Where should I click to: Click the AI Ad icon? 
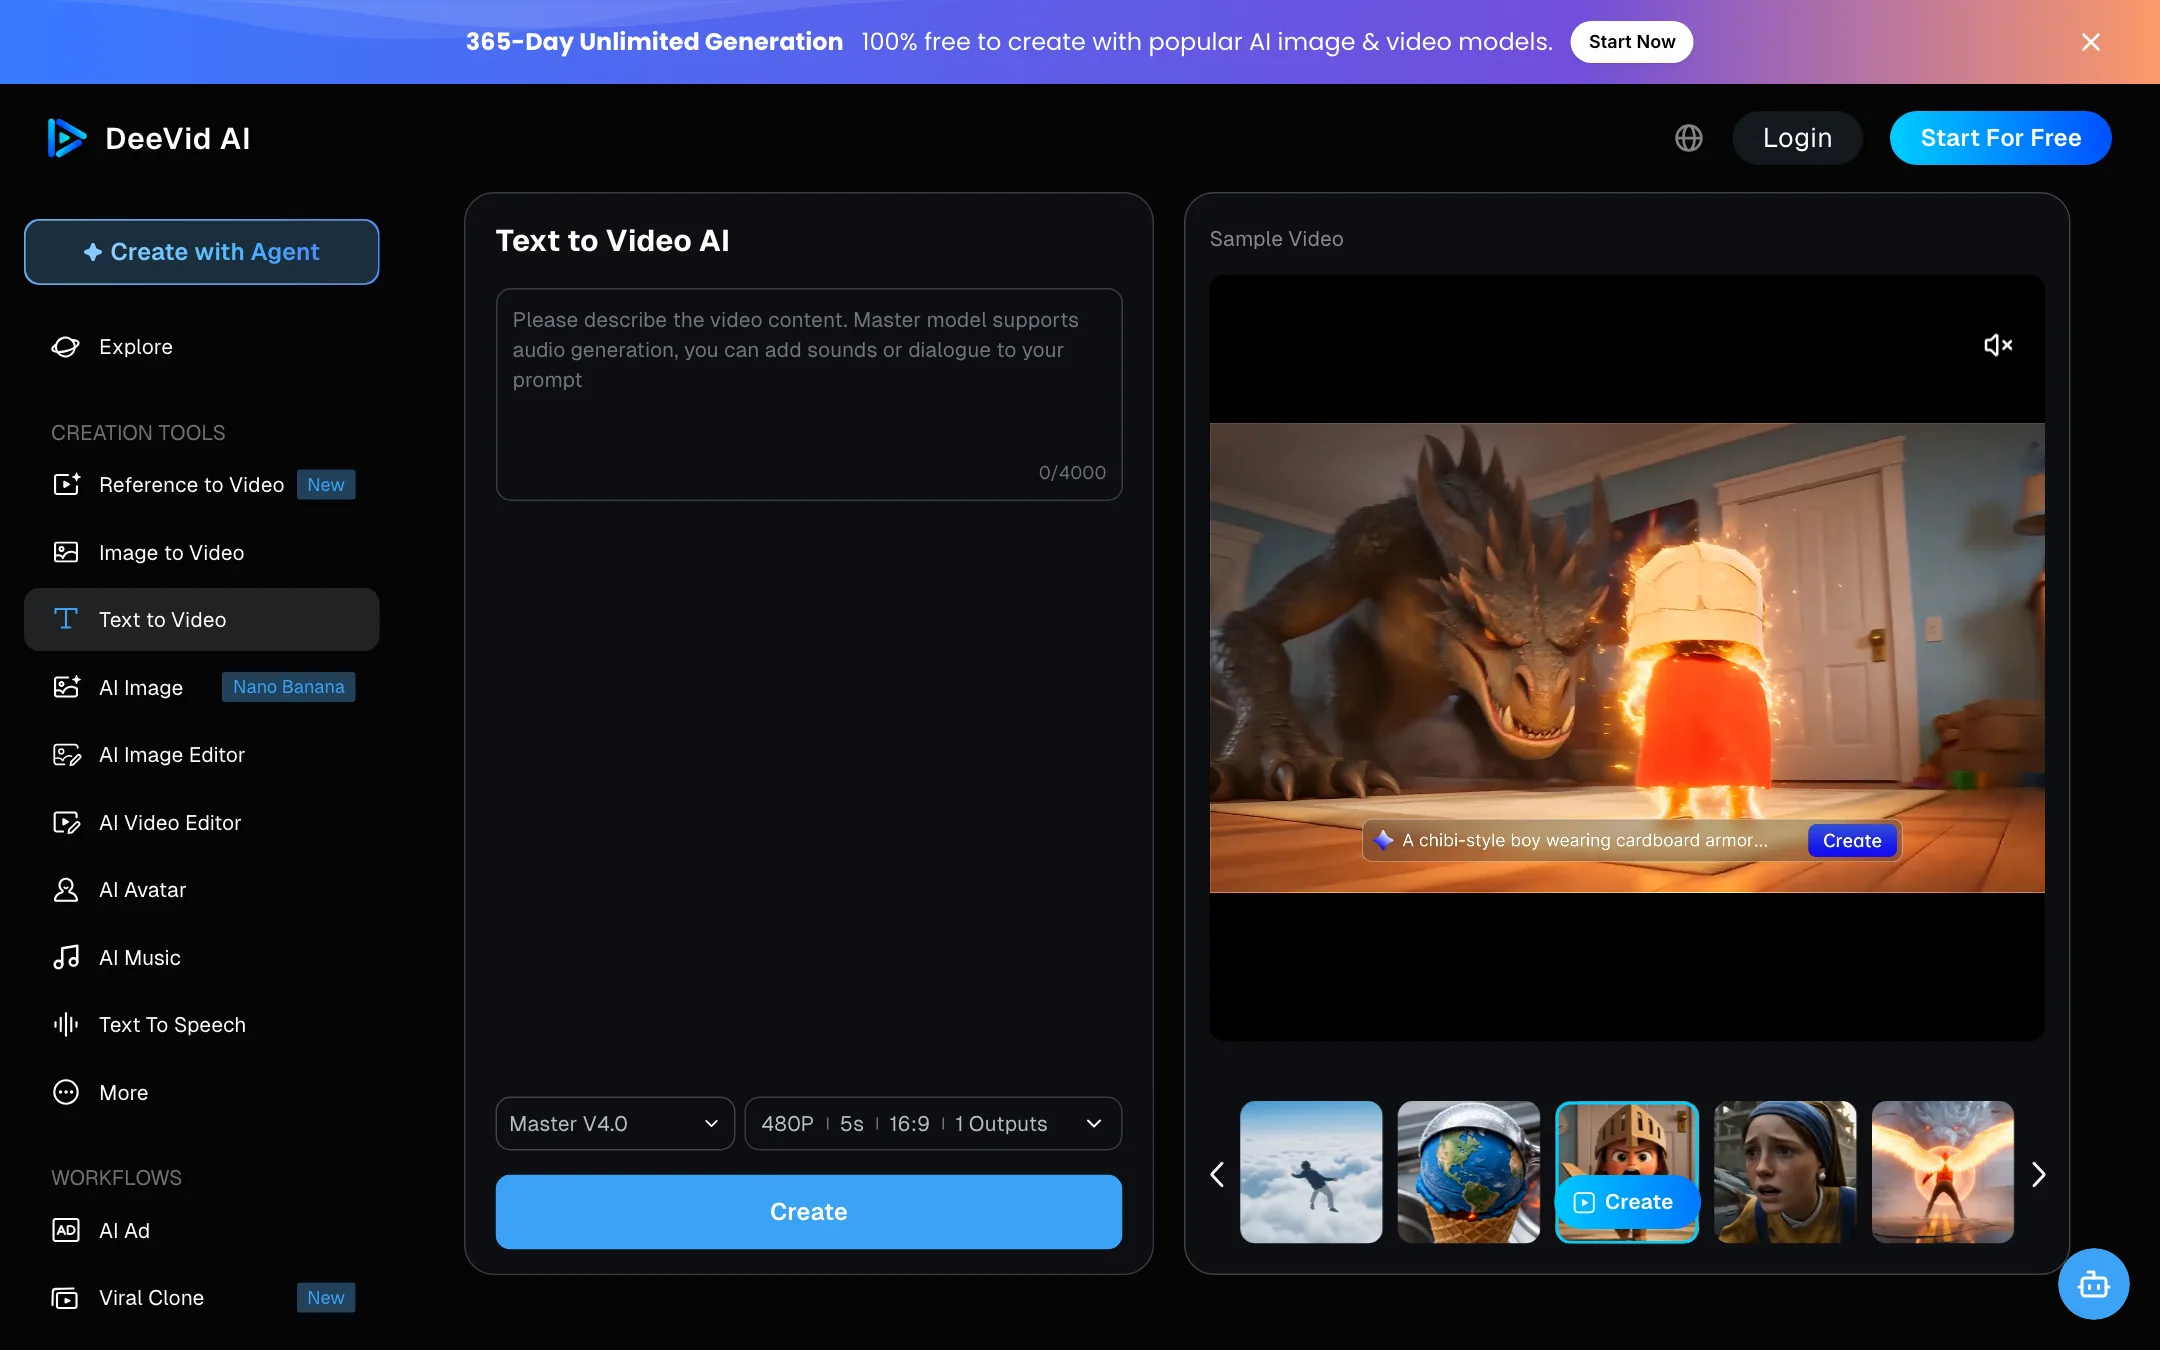66,1230
